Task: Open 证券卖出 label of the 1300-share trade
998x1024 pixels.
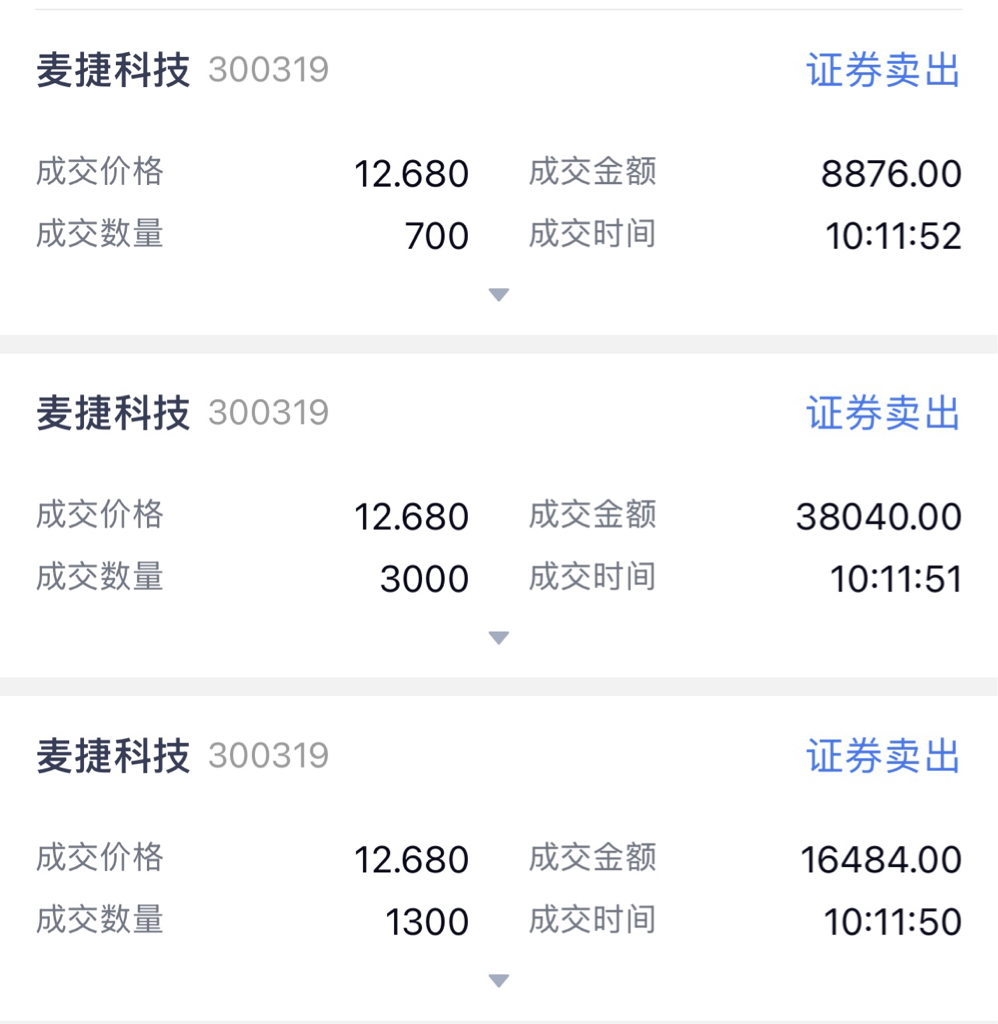Action: (x=883, y=756)
